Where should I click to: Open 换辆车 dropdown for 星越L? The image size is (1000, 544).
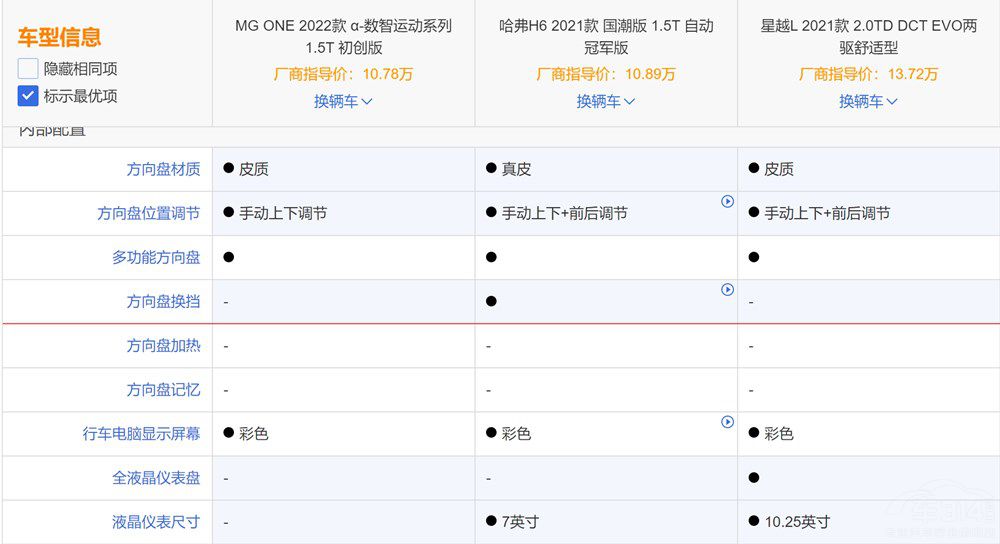pos(868,101)
